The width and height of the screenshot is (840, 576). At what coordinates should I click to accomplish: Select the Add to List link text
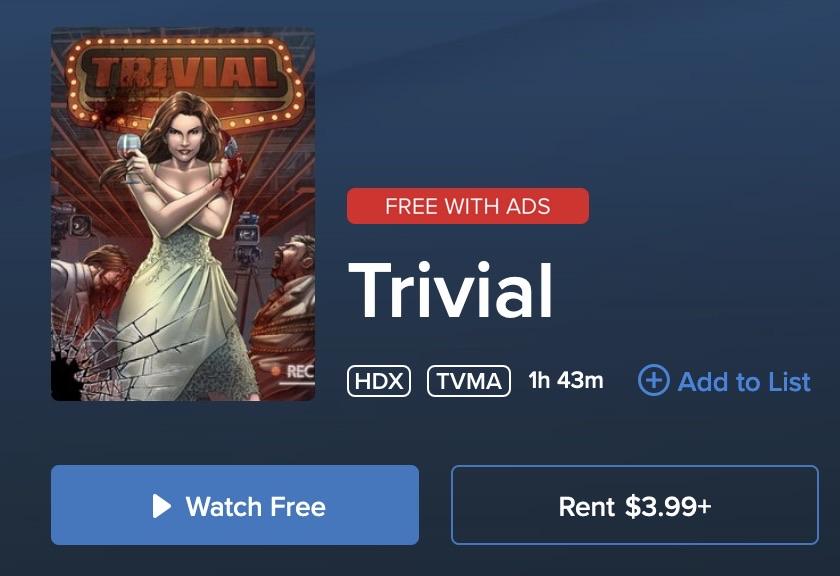click(744, 381)
